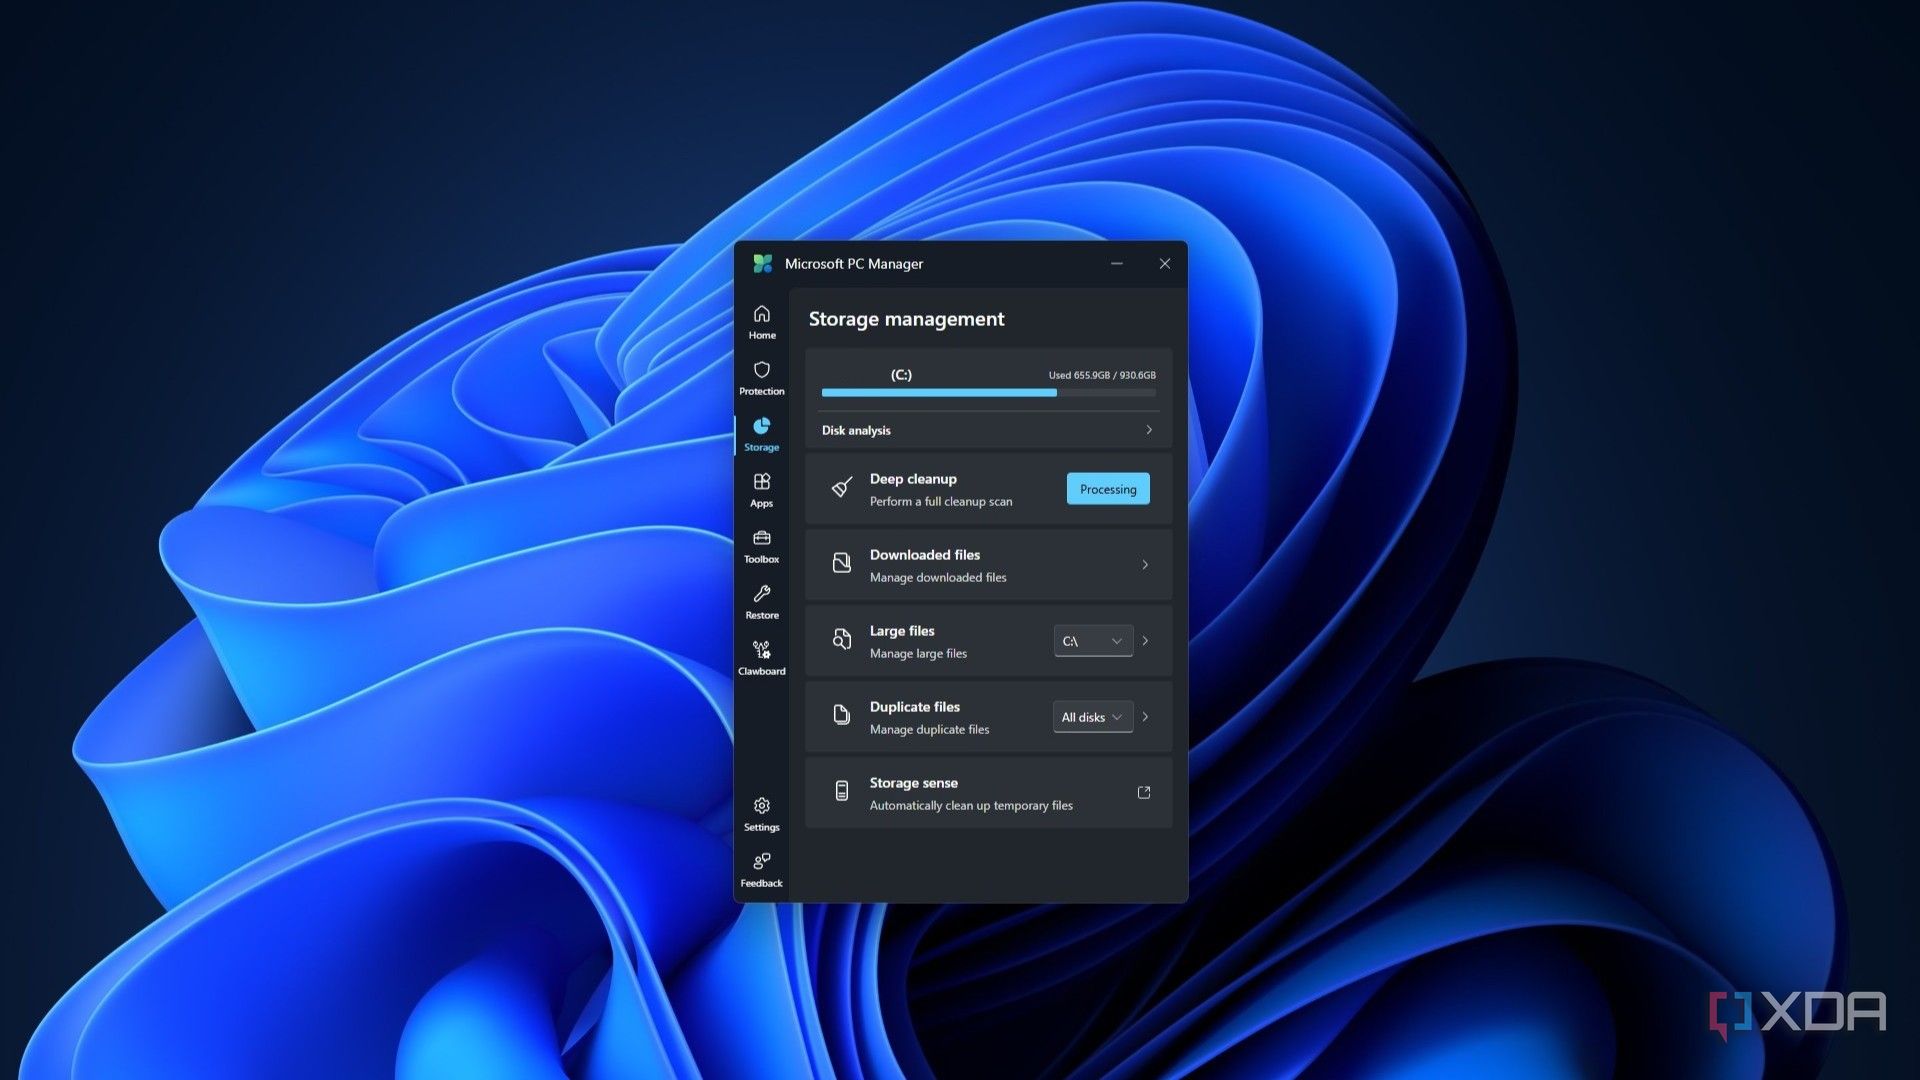
Task: Click the C: drive usage bar
Action: pos(989,393)
